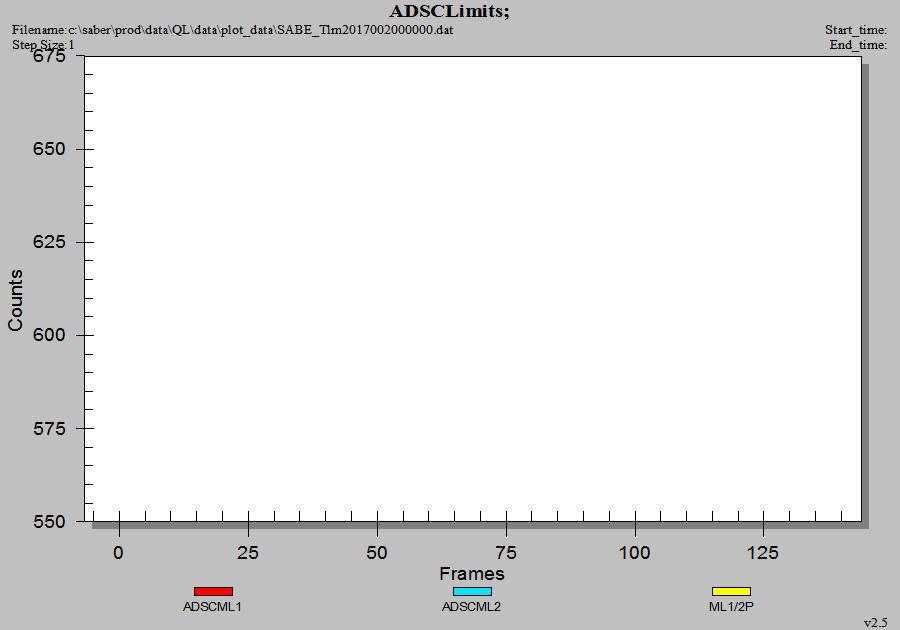The image size is (900, 630).
Task: Click the cyan ADSCML2 legend swatch
Action: [x=472, y=591]
